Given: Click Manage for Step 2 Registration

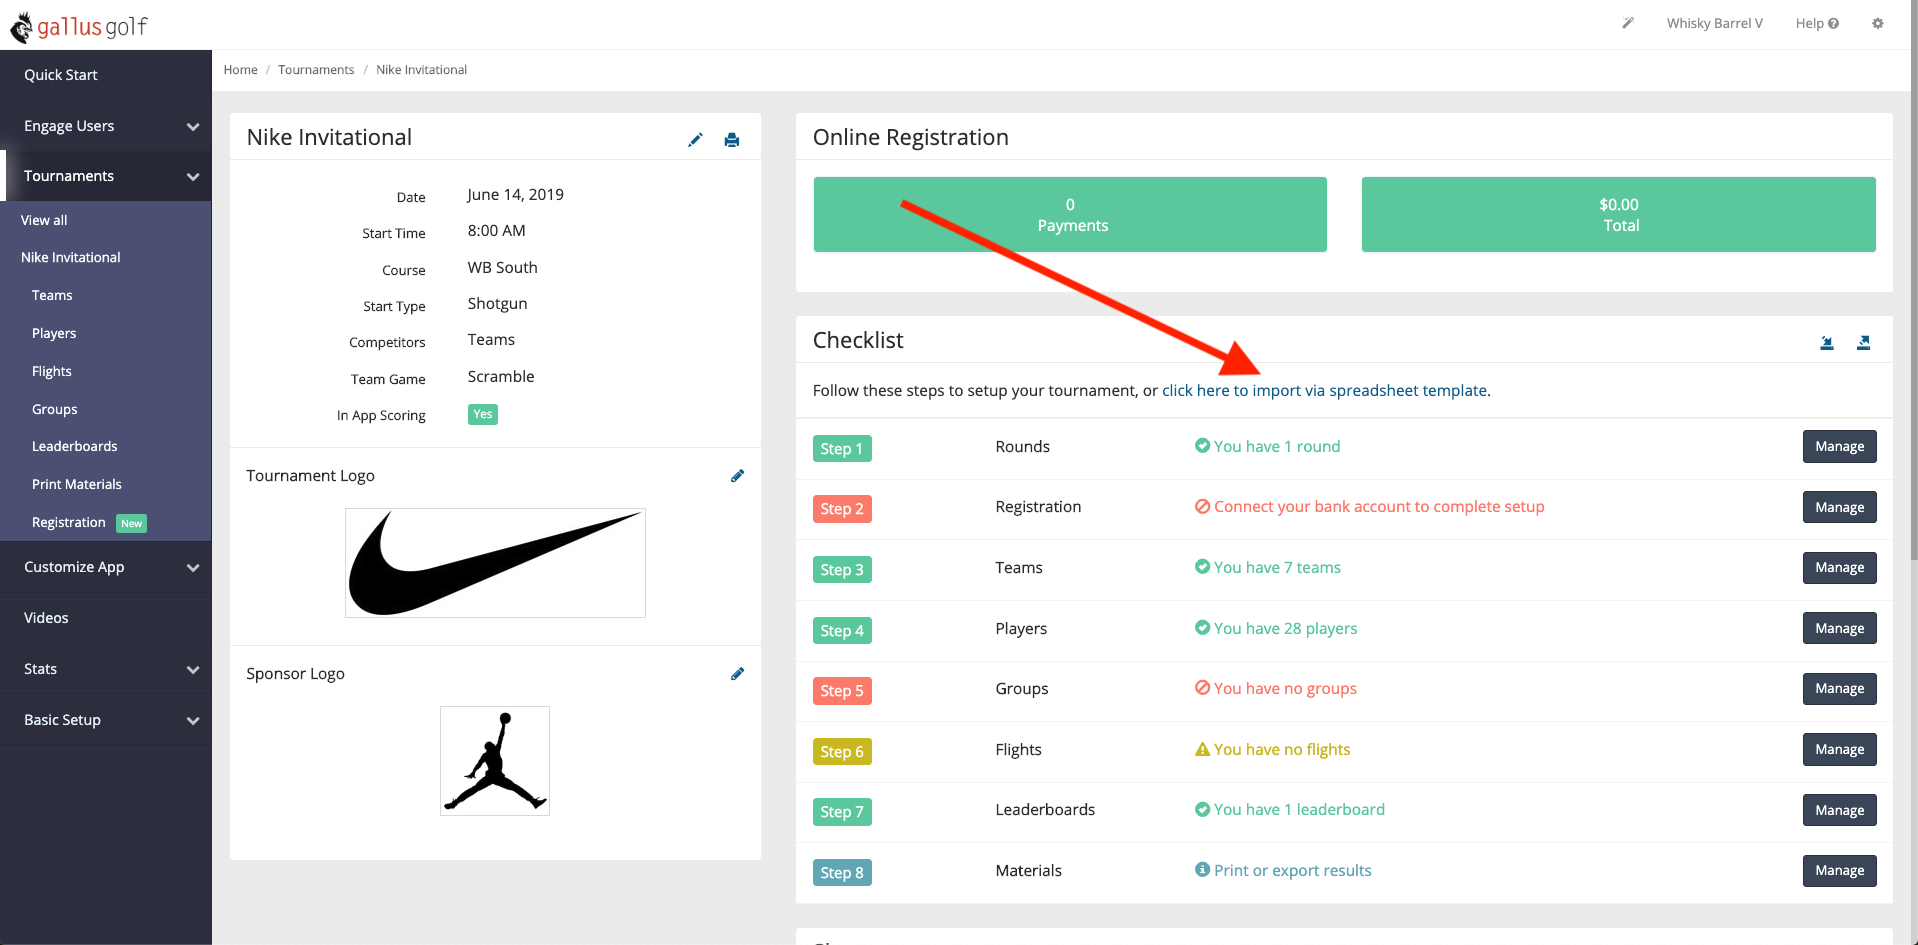Looking at the screenshot, I should (1838, 507).
